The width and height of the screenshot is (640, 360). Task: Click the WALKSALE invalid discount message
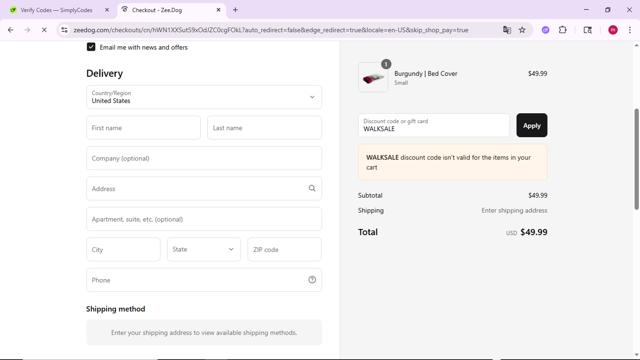point(452,162)
